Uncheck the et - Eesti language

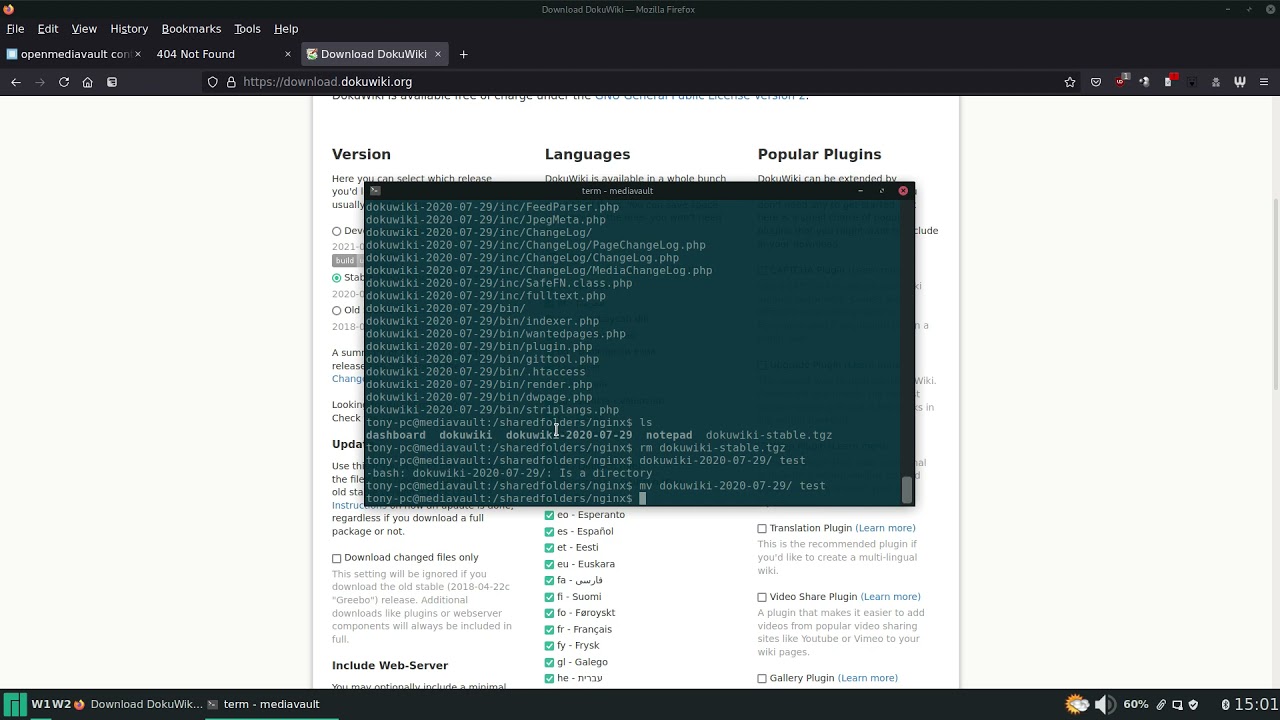pos(549,548)
